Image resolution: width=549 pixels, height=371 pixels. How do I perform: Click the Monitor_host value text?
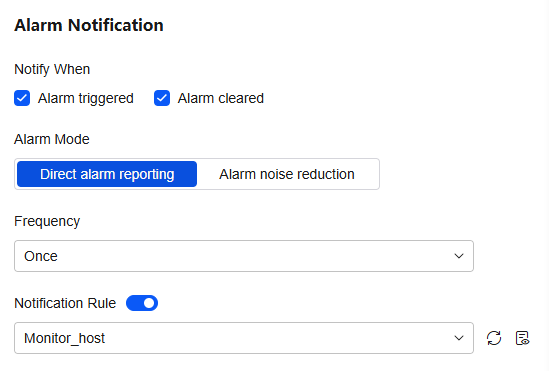(x=64, y=338)
